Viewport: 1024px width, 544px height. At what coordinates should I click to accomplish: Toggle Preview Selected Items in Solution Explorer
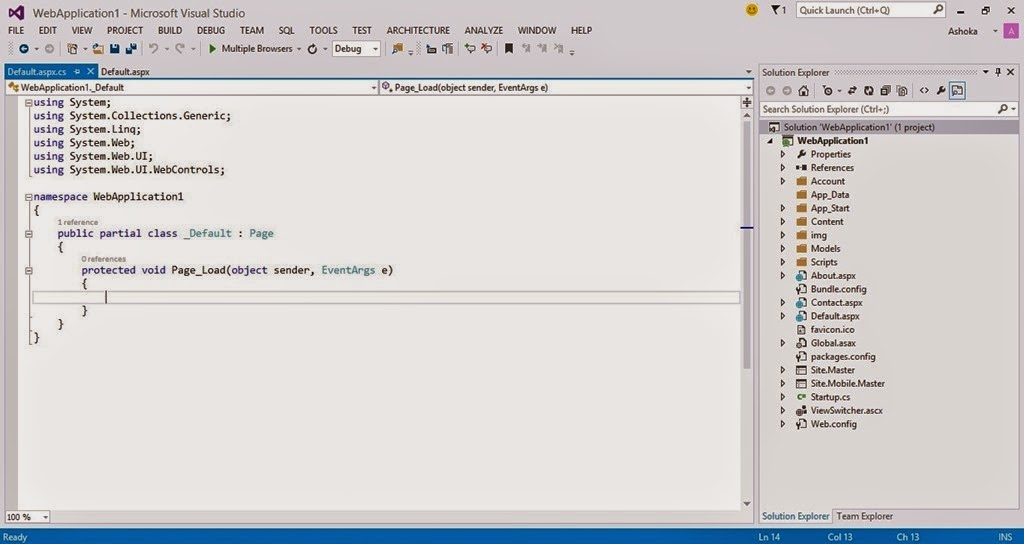(x=957, y=91)
